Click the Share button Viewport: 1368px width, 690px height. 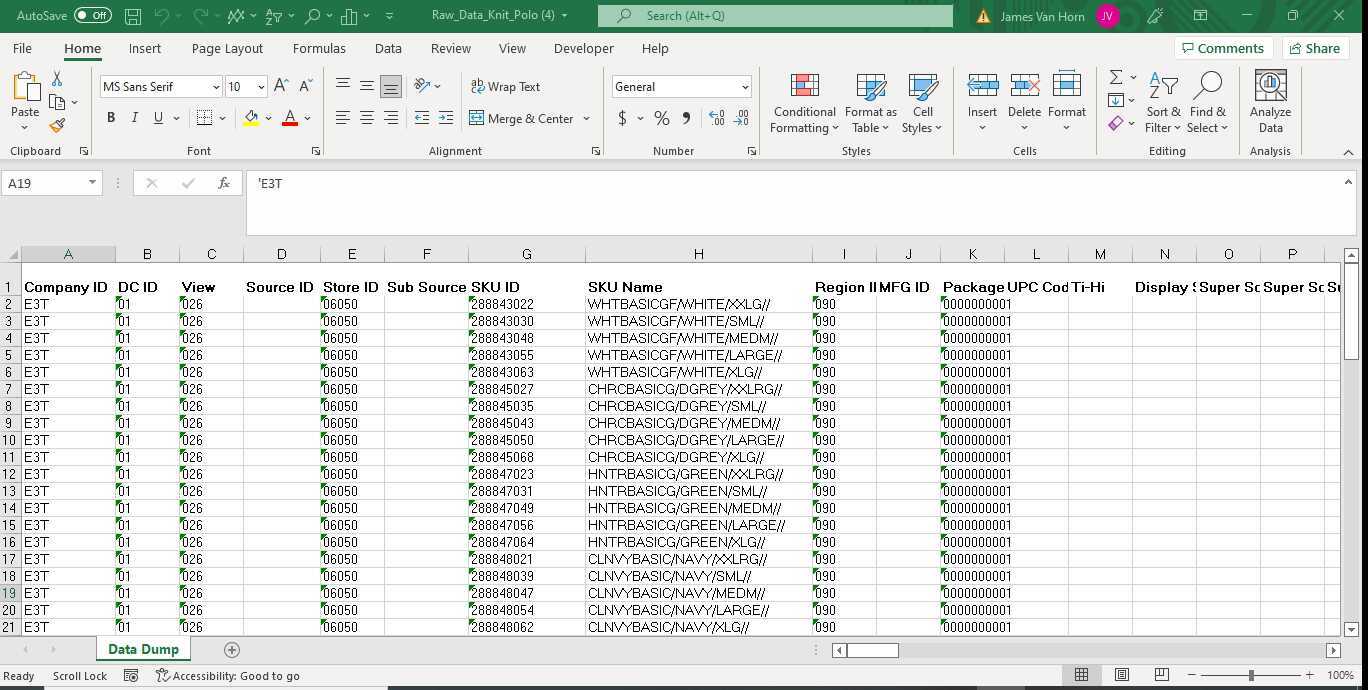pos(1314,48)
